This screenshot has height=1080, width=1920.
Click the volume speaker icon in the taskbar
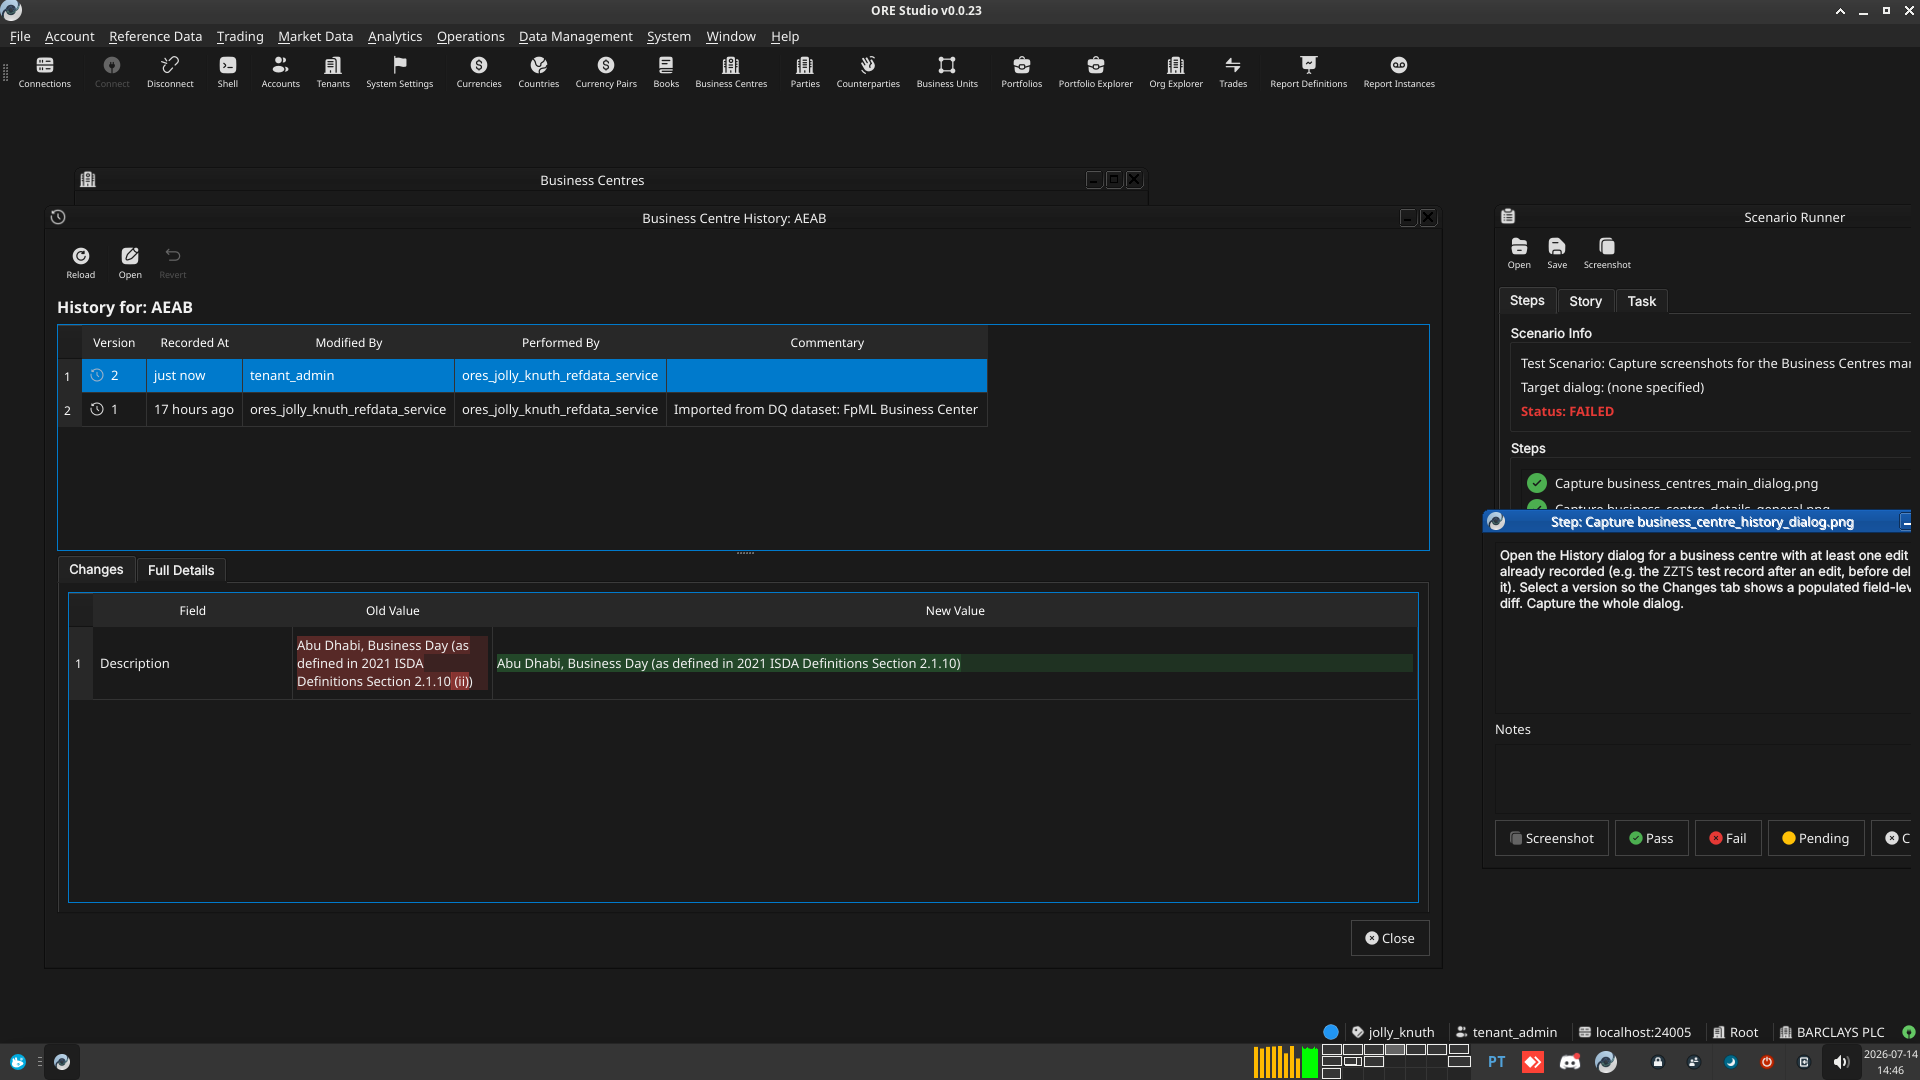(1841, 1062)
